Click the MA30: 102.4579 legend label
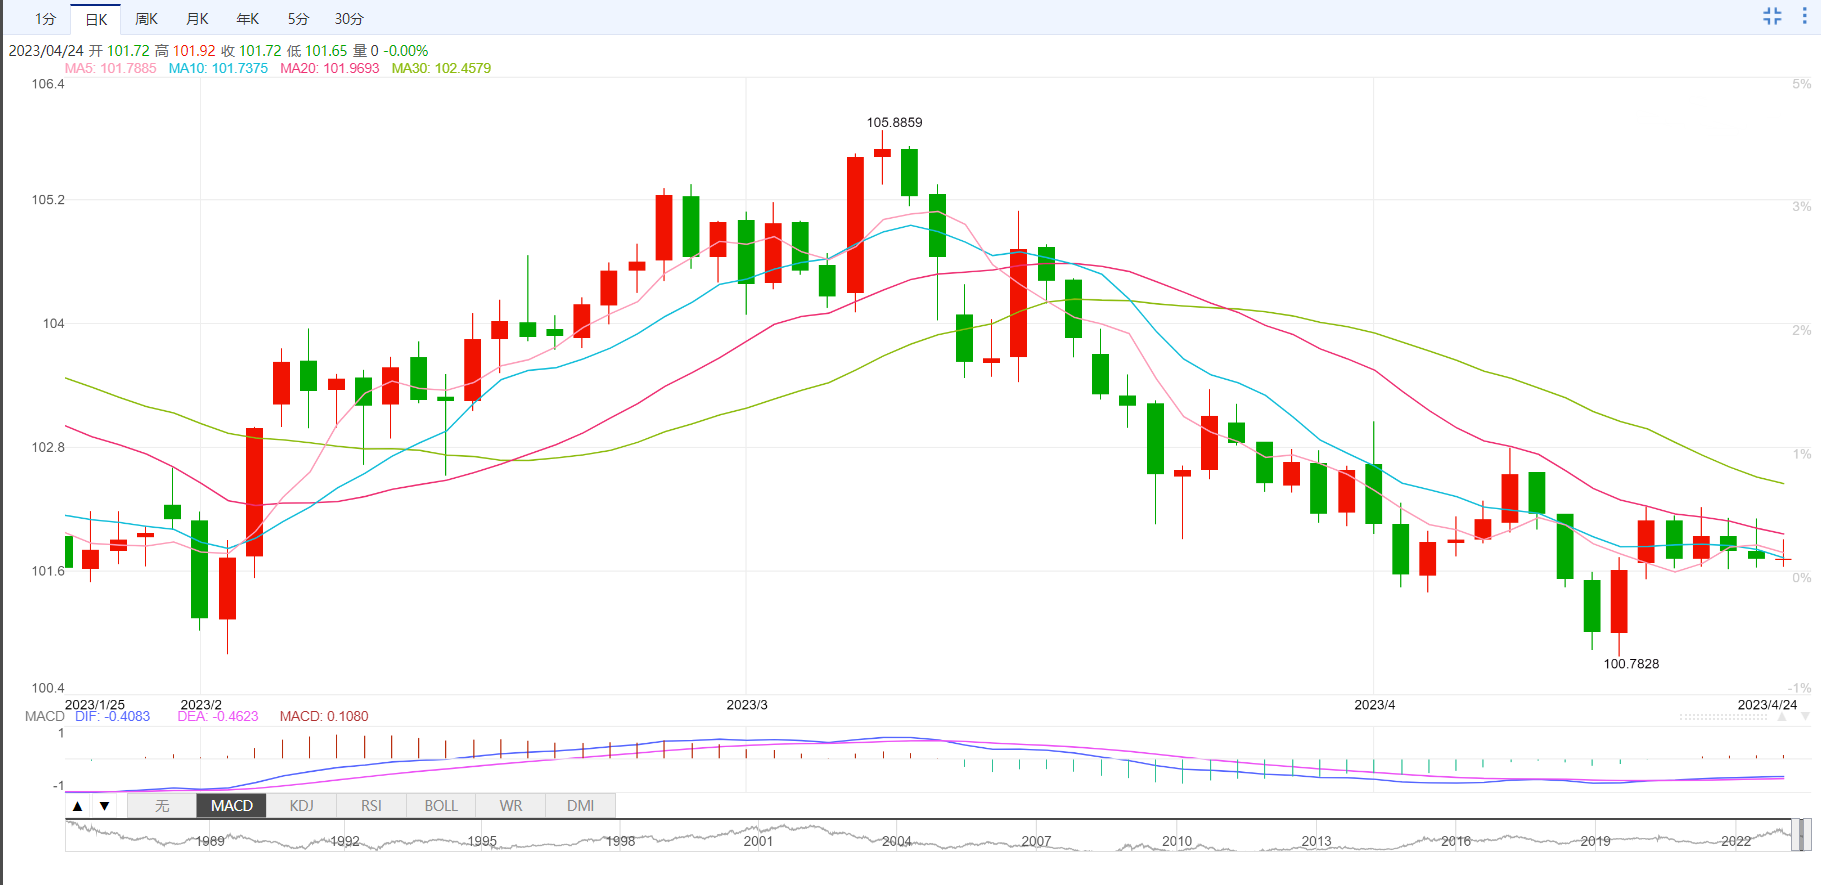This screenshot has height=885, width=1821. tap(441, 68)
